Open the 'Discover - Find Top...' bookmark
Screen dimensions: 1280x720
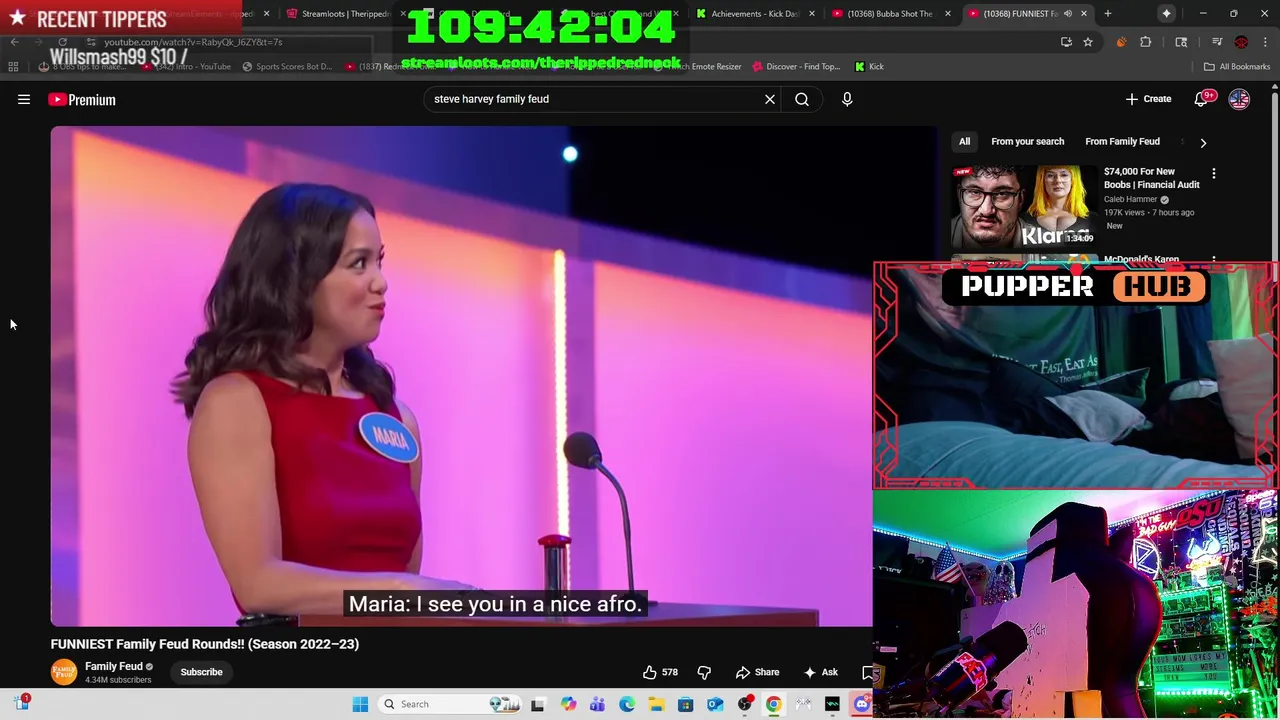pyautogui.click(x=795, y=67)
